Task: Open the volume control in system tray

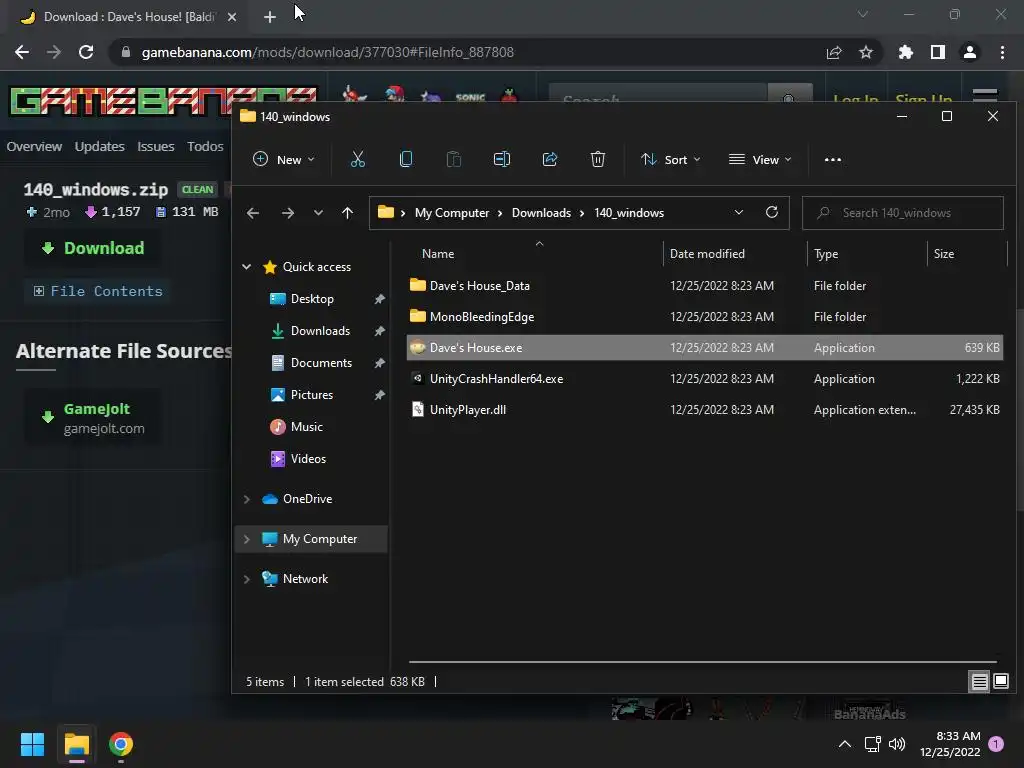Action: (x=897, y=744)
